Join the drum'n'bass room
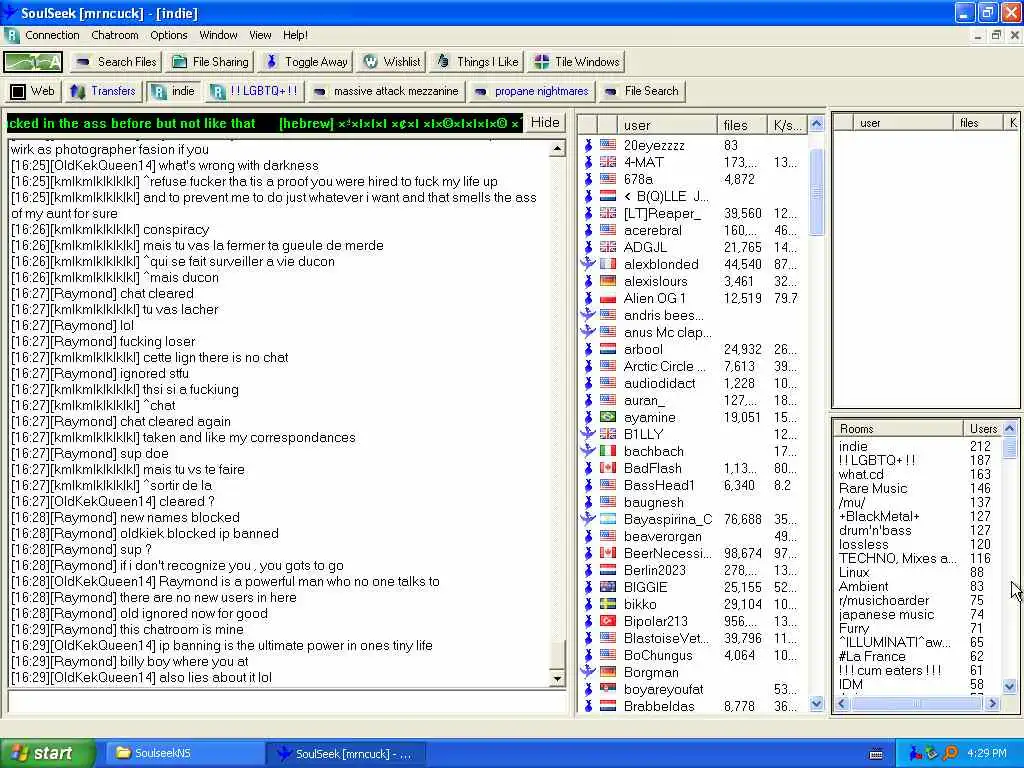Viewport: 1024px width, 768px height. click(874, 530)
